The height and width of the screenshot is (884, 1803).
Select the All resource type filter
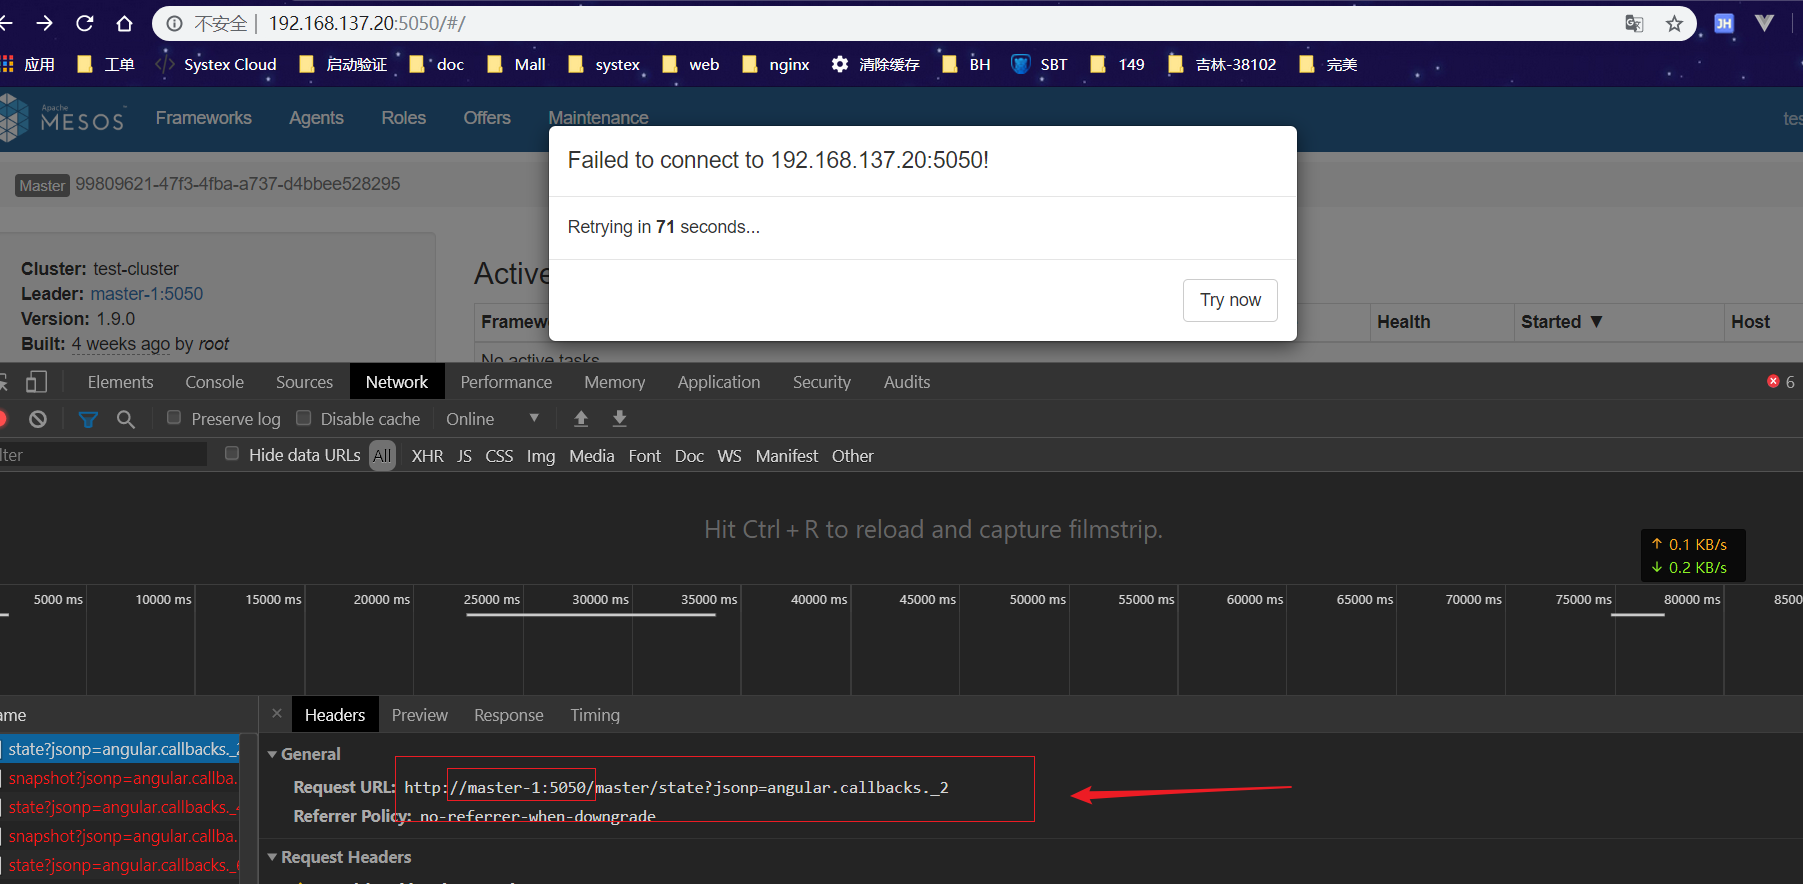(x=382, y=456)
